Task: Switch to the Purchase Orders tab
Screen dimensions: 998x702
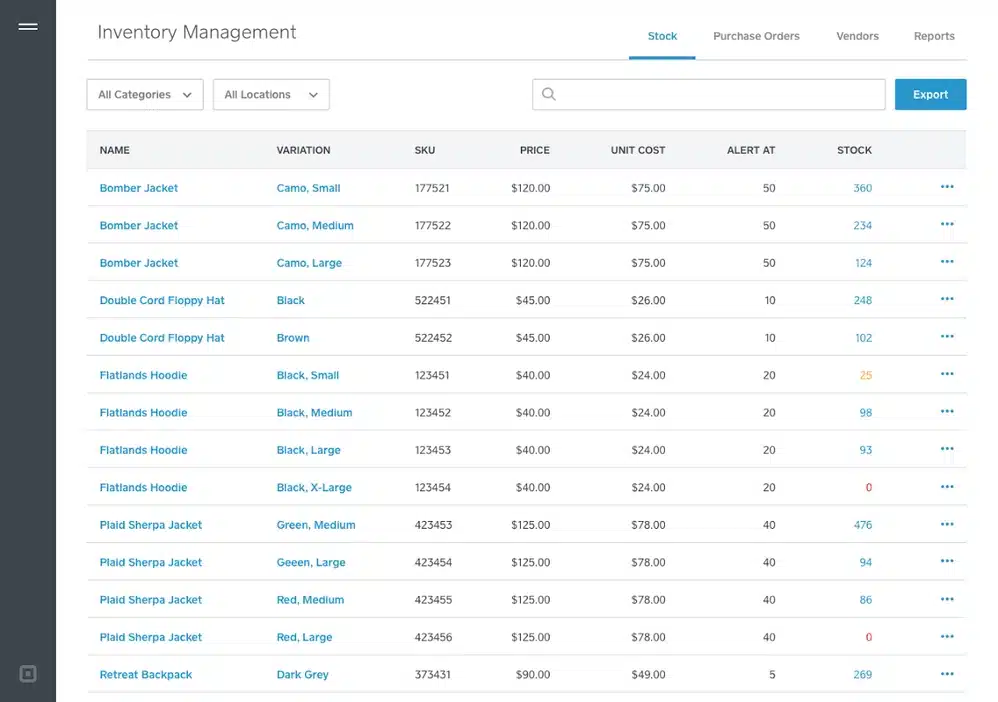Action: point(756,36)
